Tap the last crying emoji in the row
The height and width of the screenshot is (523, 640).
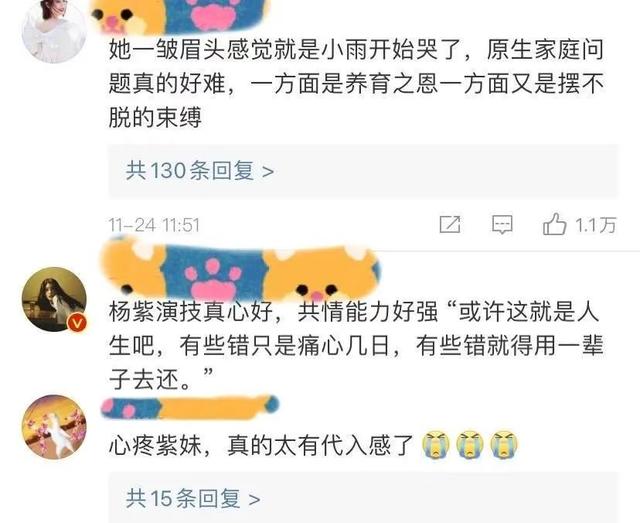504,445
